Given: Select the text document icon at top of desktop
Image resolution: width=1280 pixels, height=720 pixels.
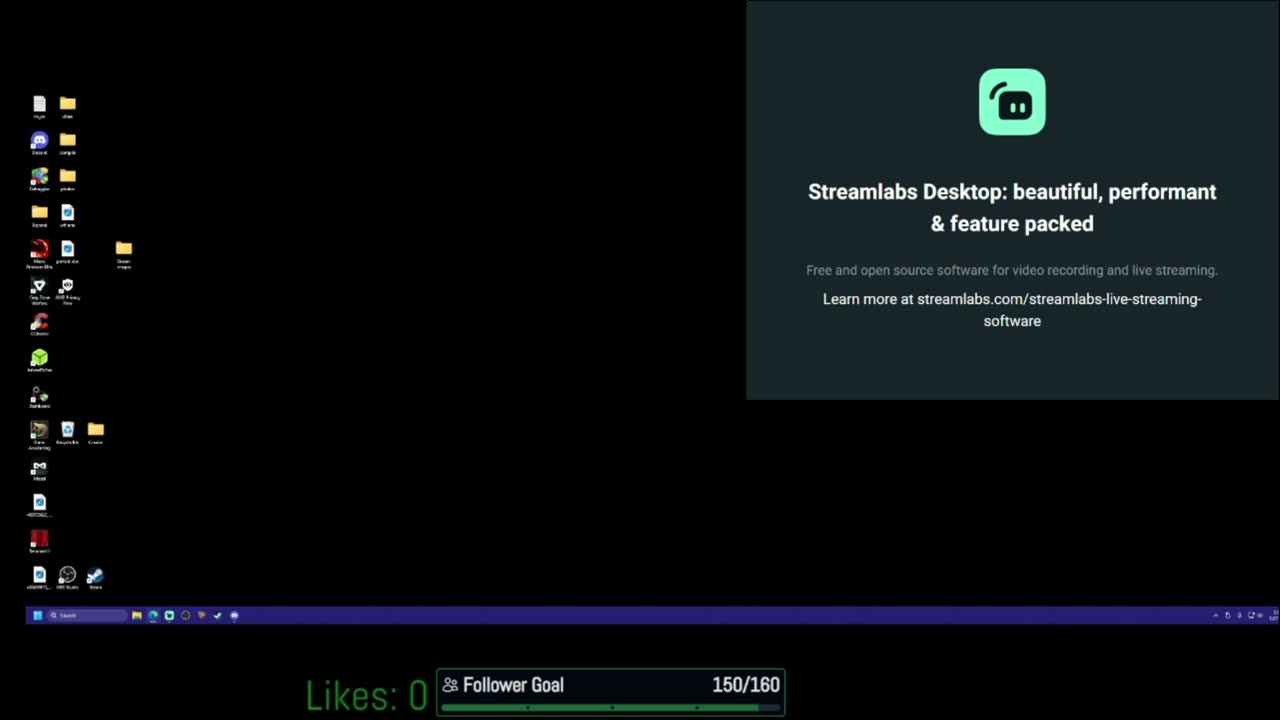Looking at the screenshot, I should click(x=39, y=106).
